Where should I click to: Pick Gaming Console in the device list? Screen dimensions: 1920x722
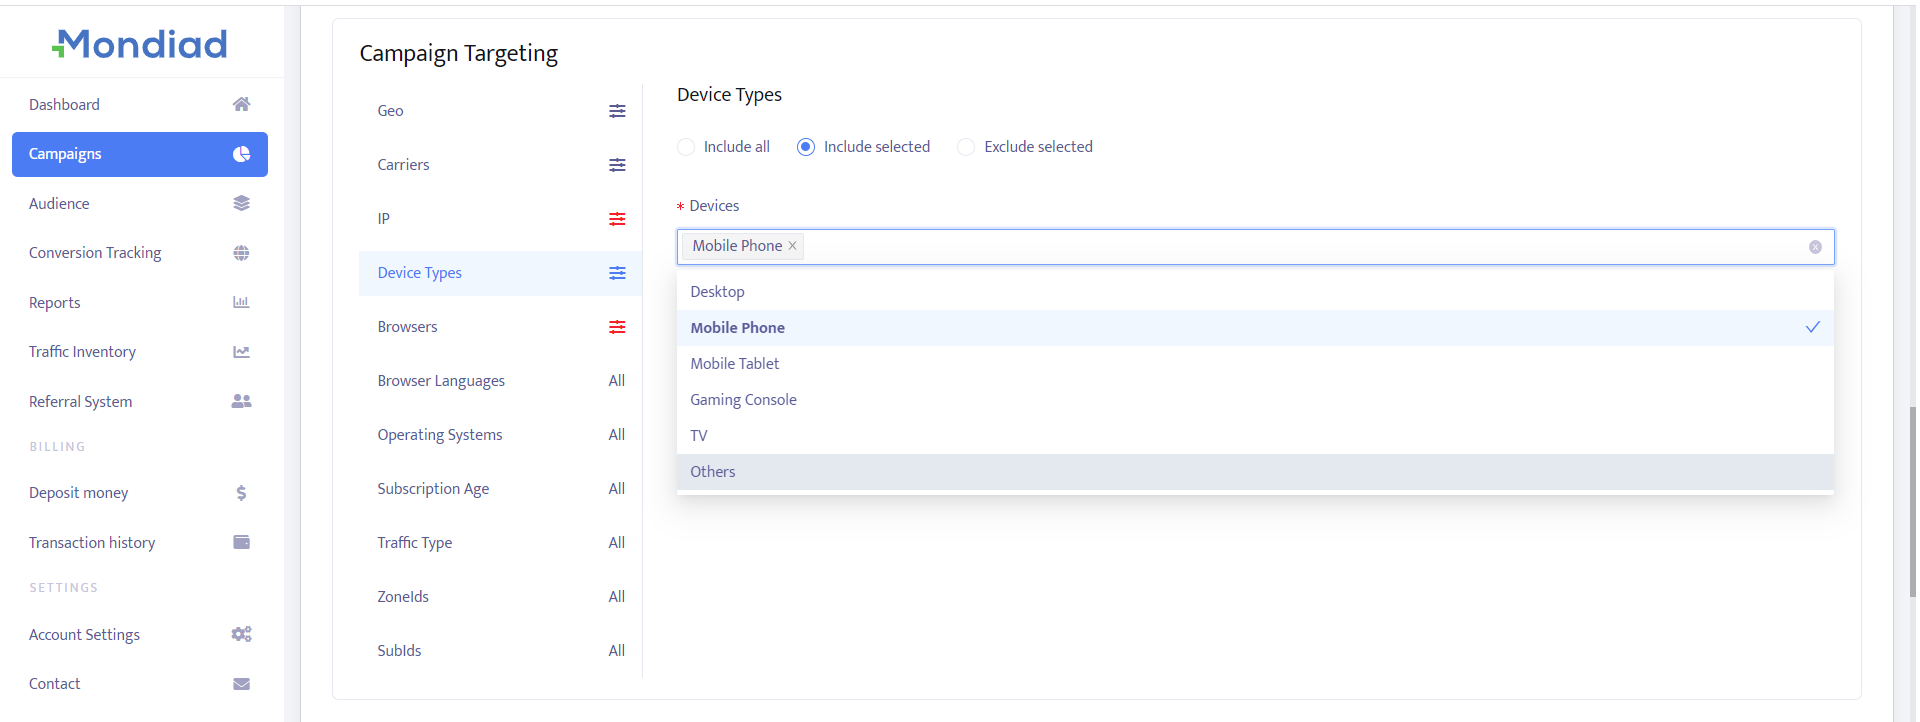click(x=743, y=400)
